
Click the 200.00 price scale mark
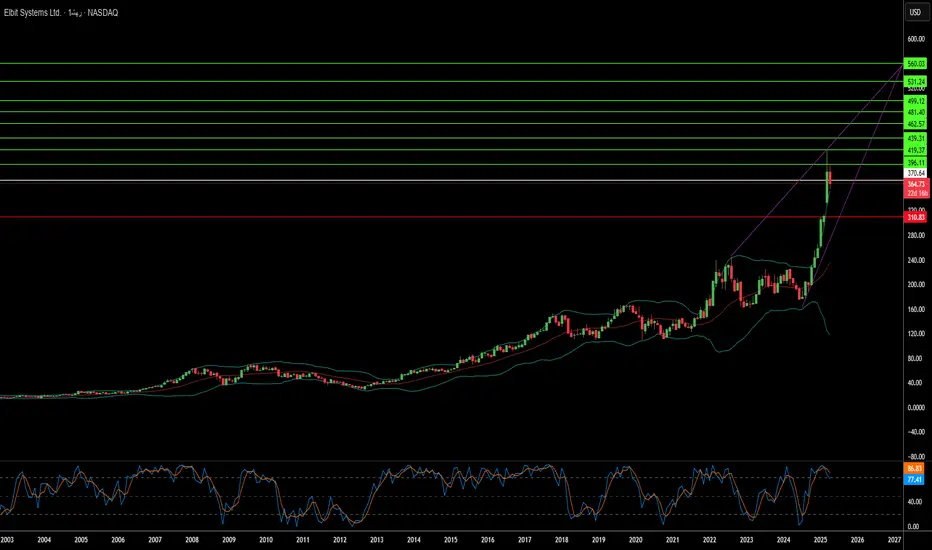916,284
